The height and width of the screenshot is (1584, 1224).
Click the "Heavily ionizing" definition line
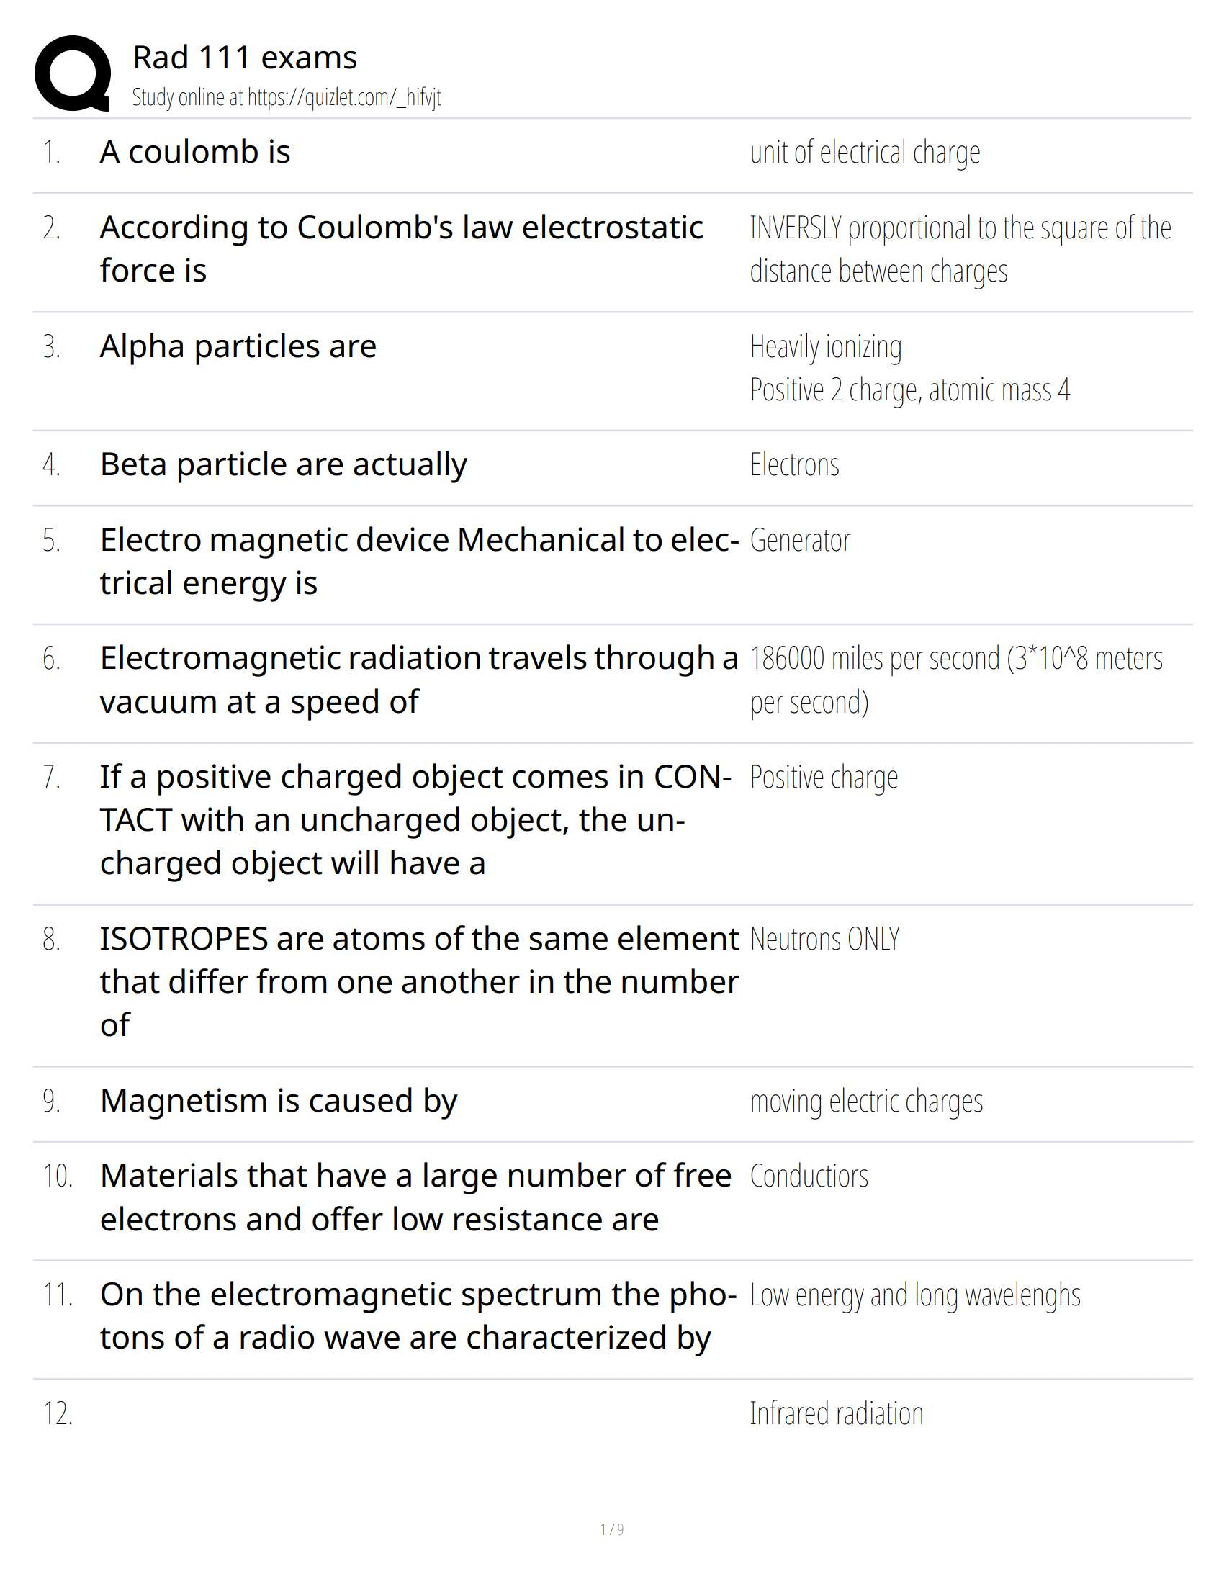(x=825, y=347)
